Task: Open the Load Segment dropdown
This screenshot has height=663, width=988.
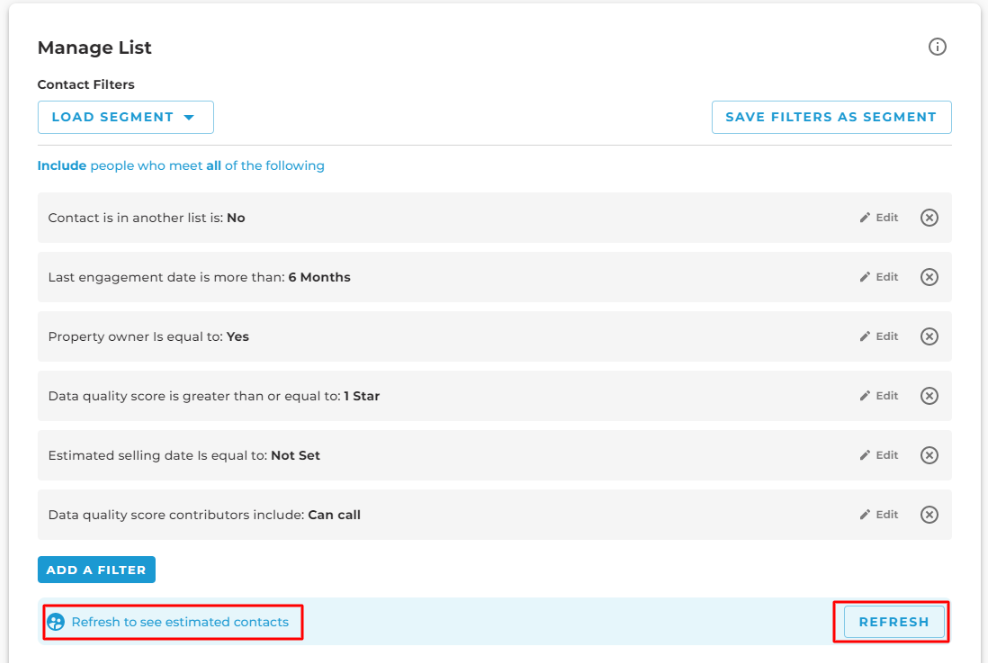Action: tap(125, 117)
